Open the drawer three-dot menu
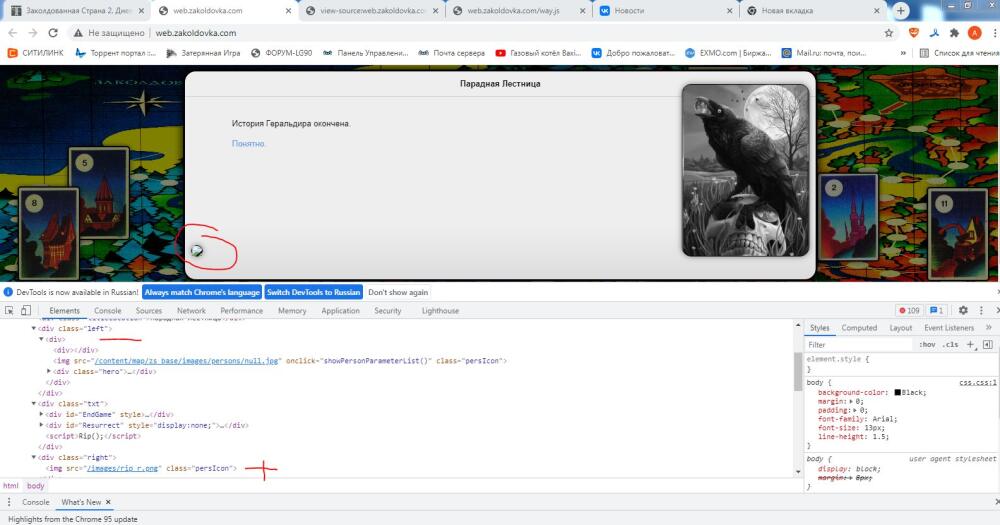1000x525 pixels. click(9, 502)
